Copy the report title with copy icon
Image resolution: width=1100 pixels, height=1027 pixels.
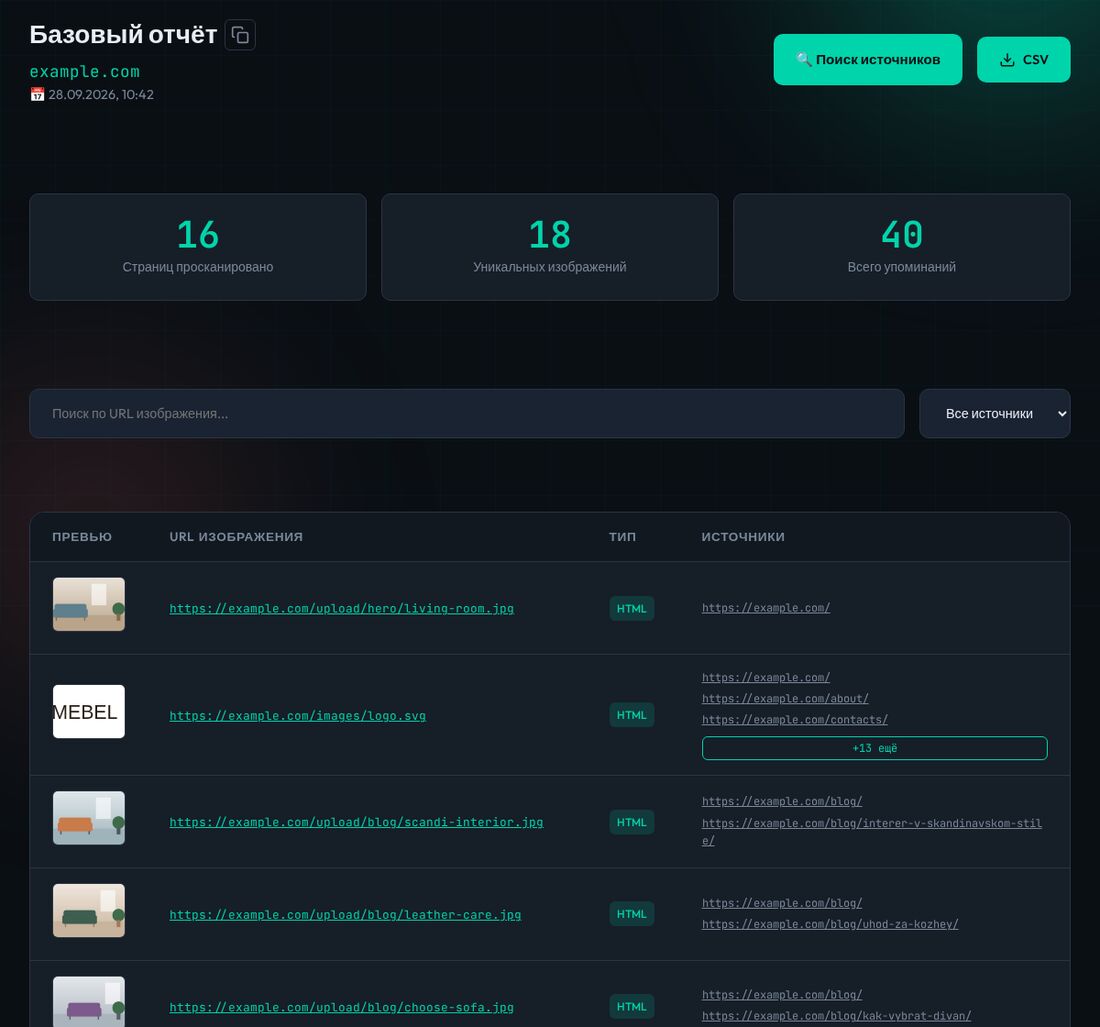(240, 35)
